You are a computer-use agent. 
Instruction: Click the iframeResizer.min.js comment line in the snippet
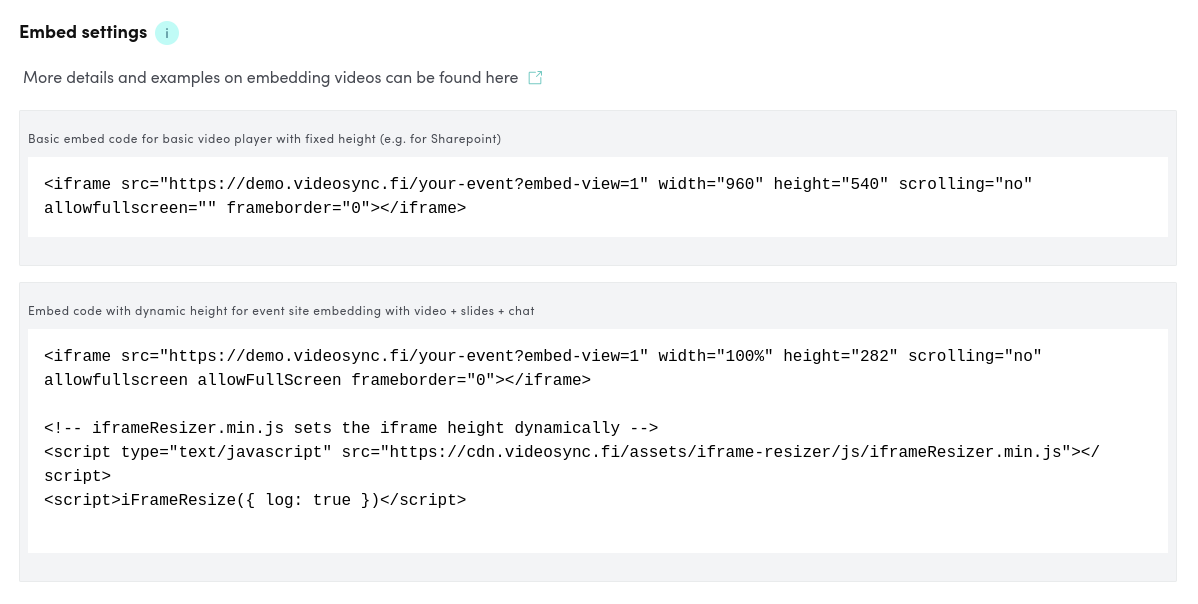pos(351,428)
